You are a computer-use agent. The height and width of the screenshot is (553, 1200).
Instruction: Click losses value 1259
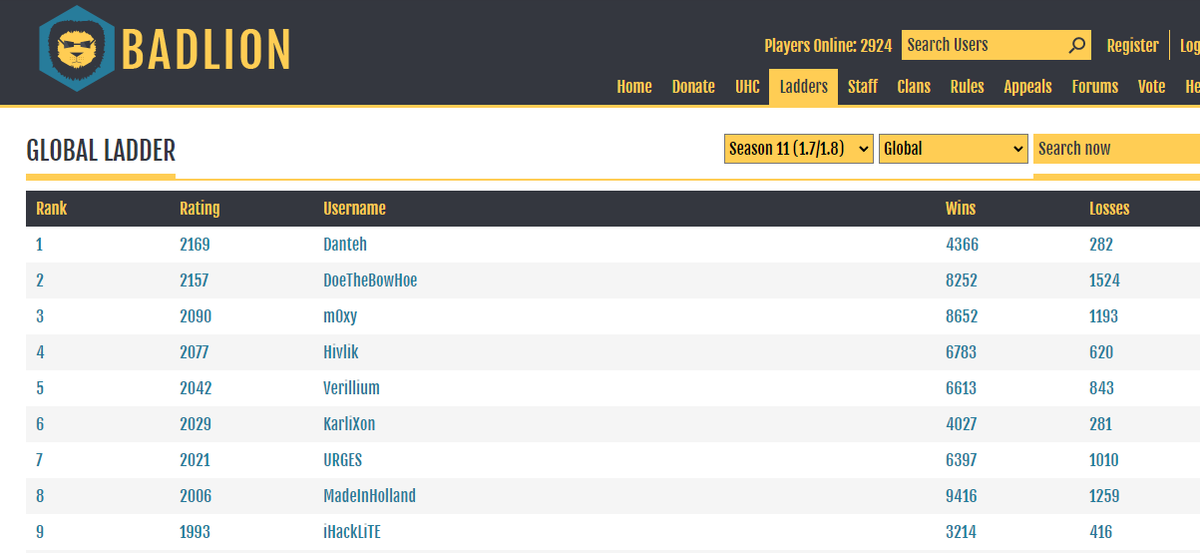[x=1104, y=496]
